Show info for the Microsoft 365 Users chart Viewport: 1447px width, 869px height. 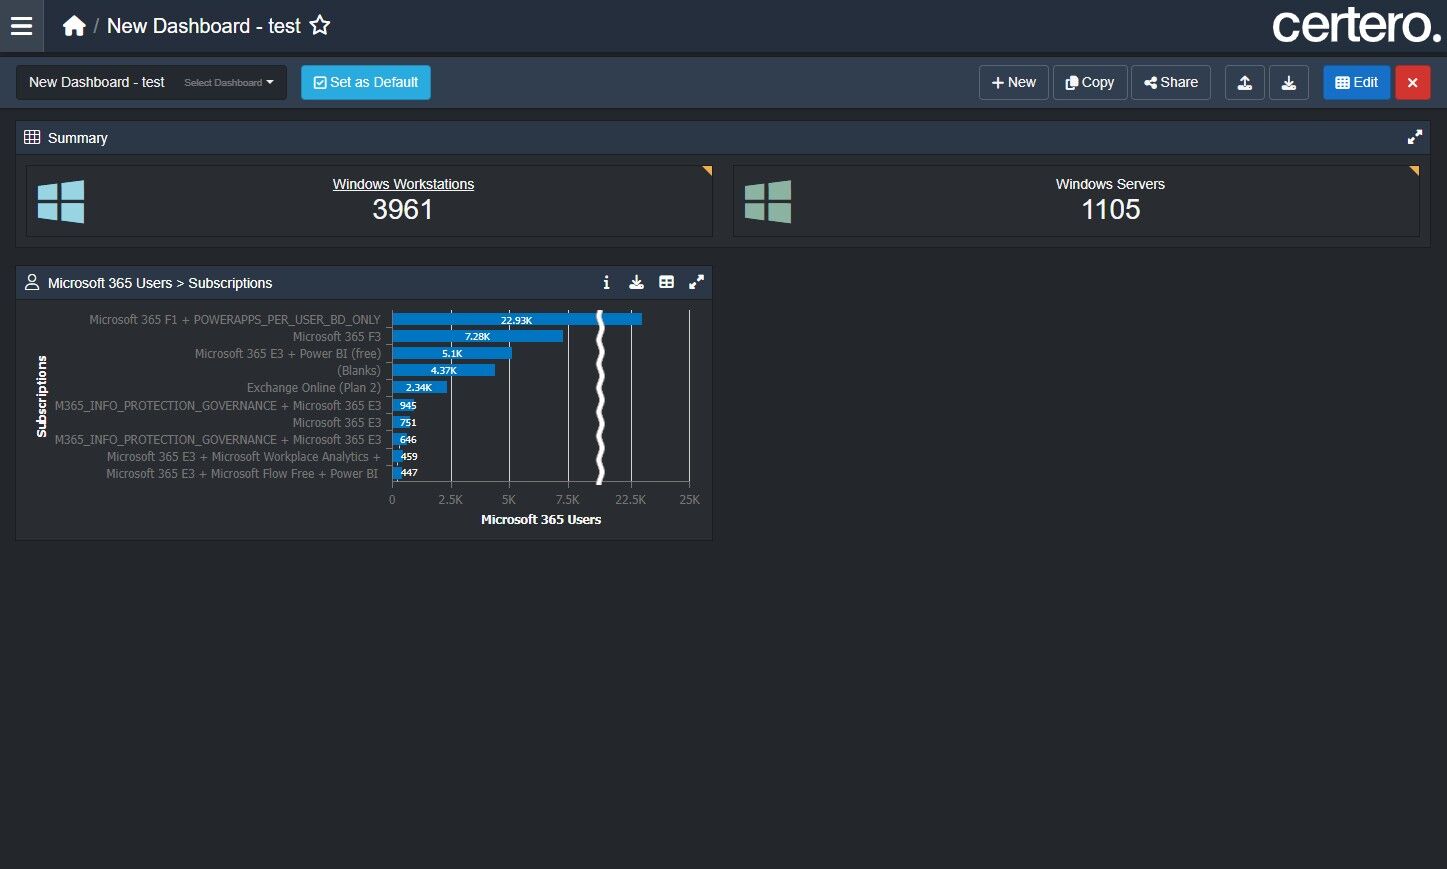coord(606,283)
